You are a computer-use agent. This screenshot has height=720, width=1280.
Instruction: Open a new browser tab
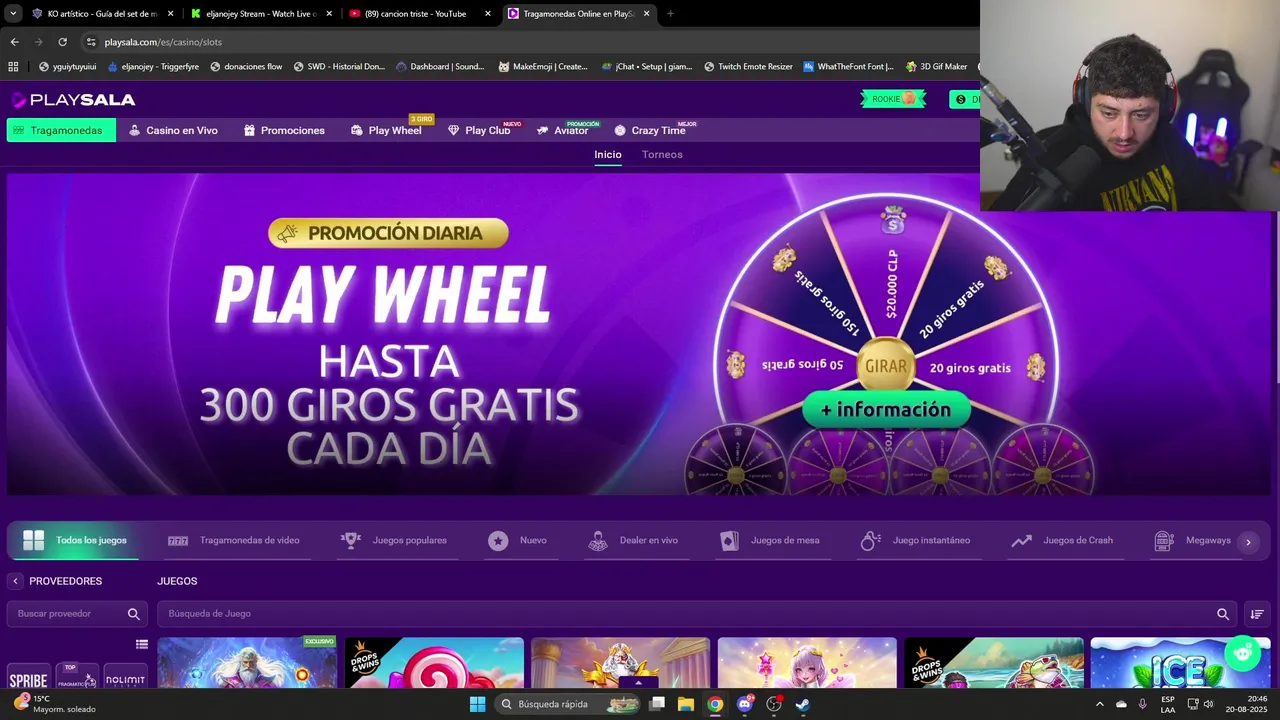click(x=670, y=14)
